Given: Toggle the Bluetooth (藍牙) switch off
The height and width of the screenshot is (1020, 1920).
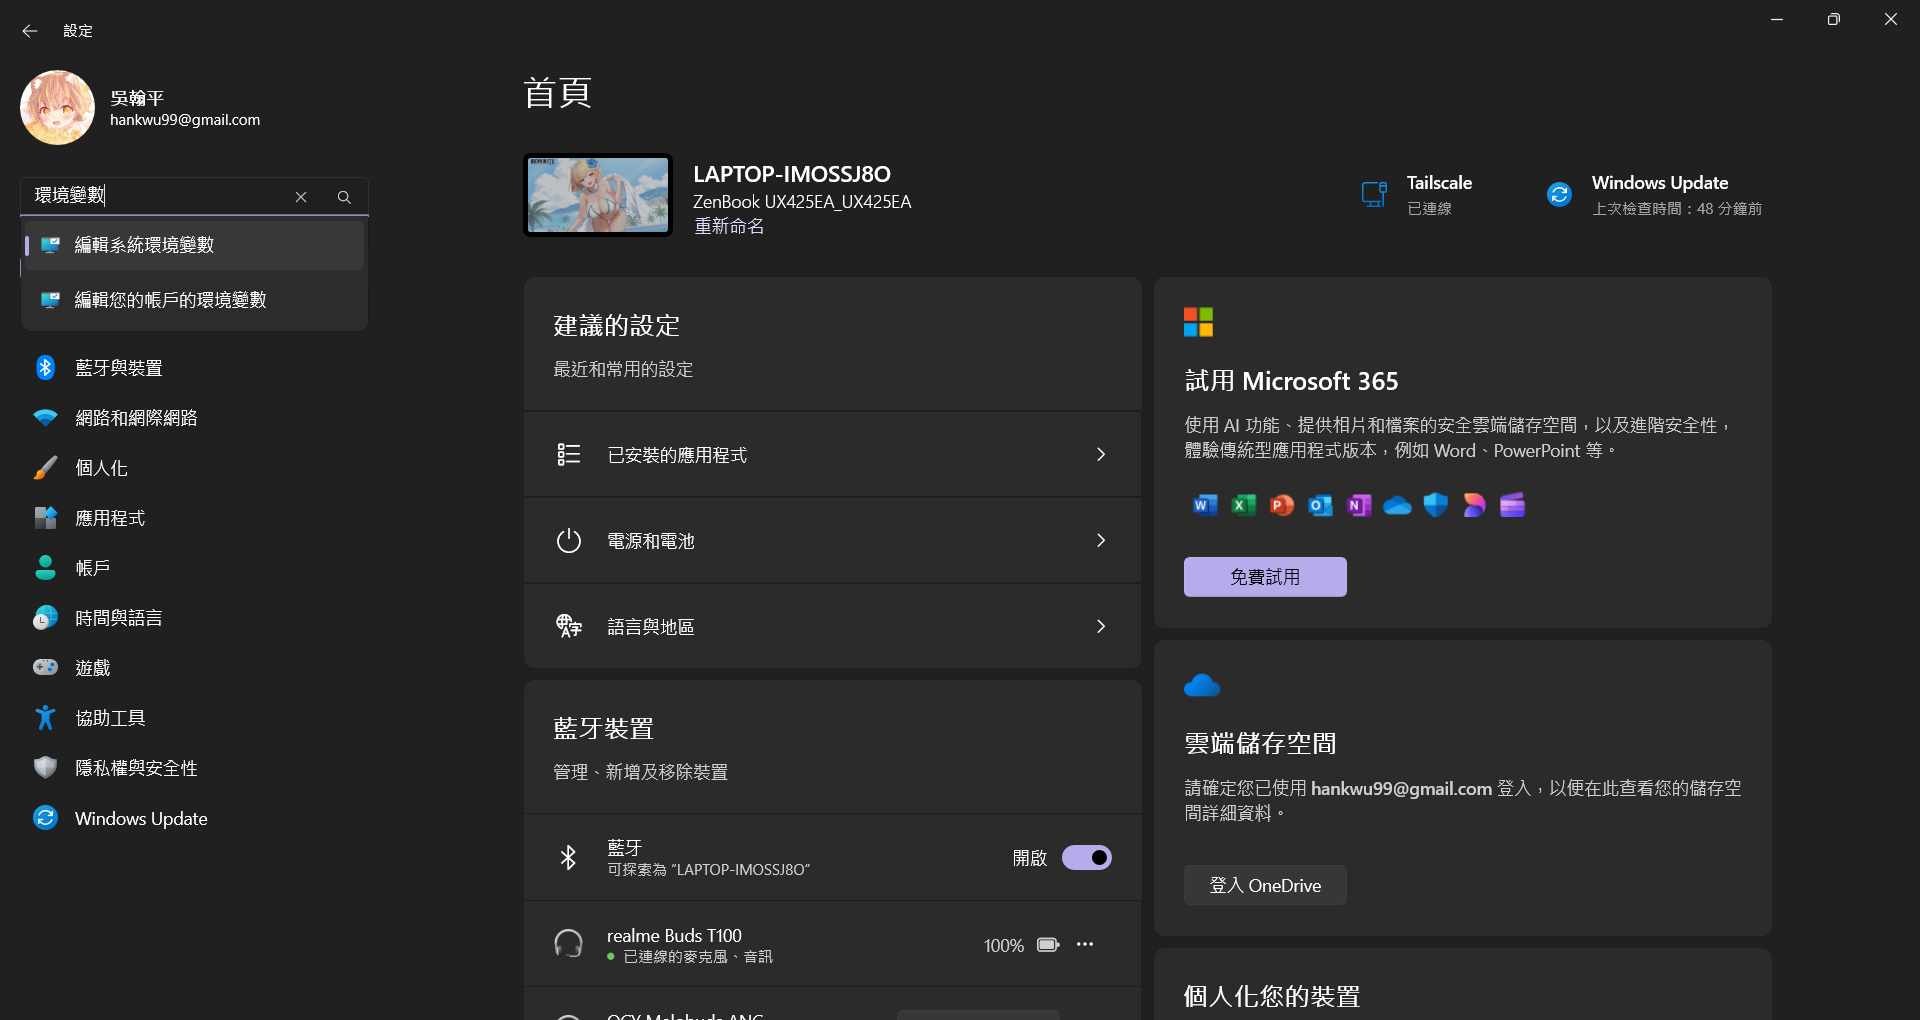Looking at the screenshot, I should [x=1087, y=858].
